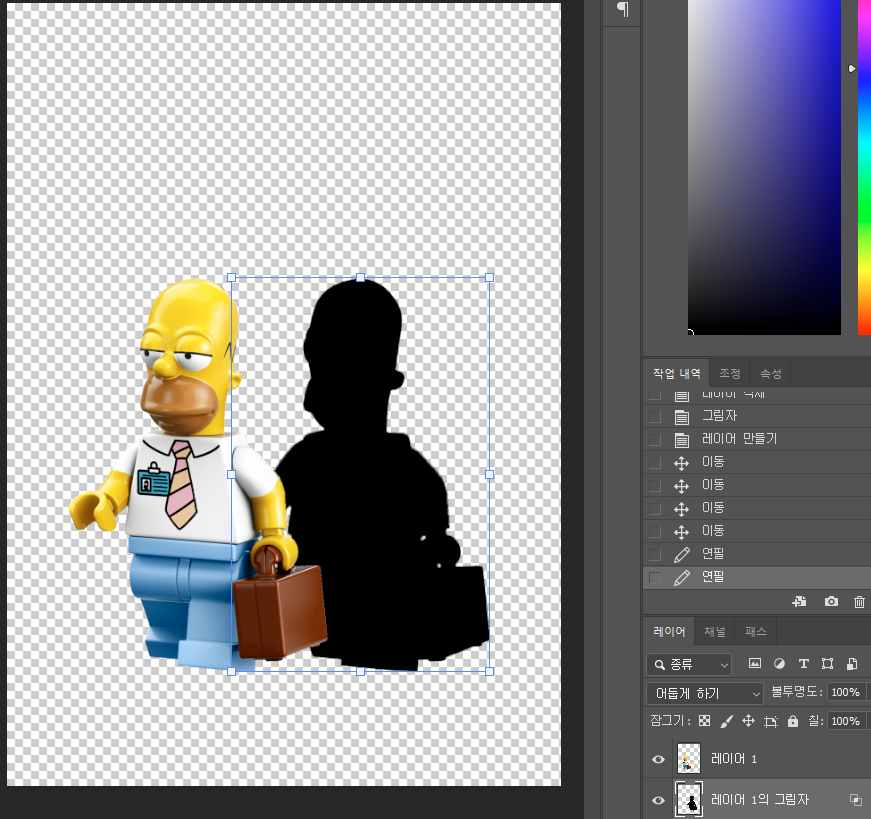The width and height of the screenshot is (871, 819).
Task: Switch to the 조정 tab
Action: pyautogui.click(x=729, y=373)
